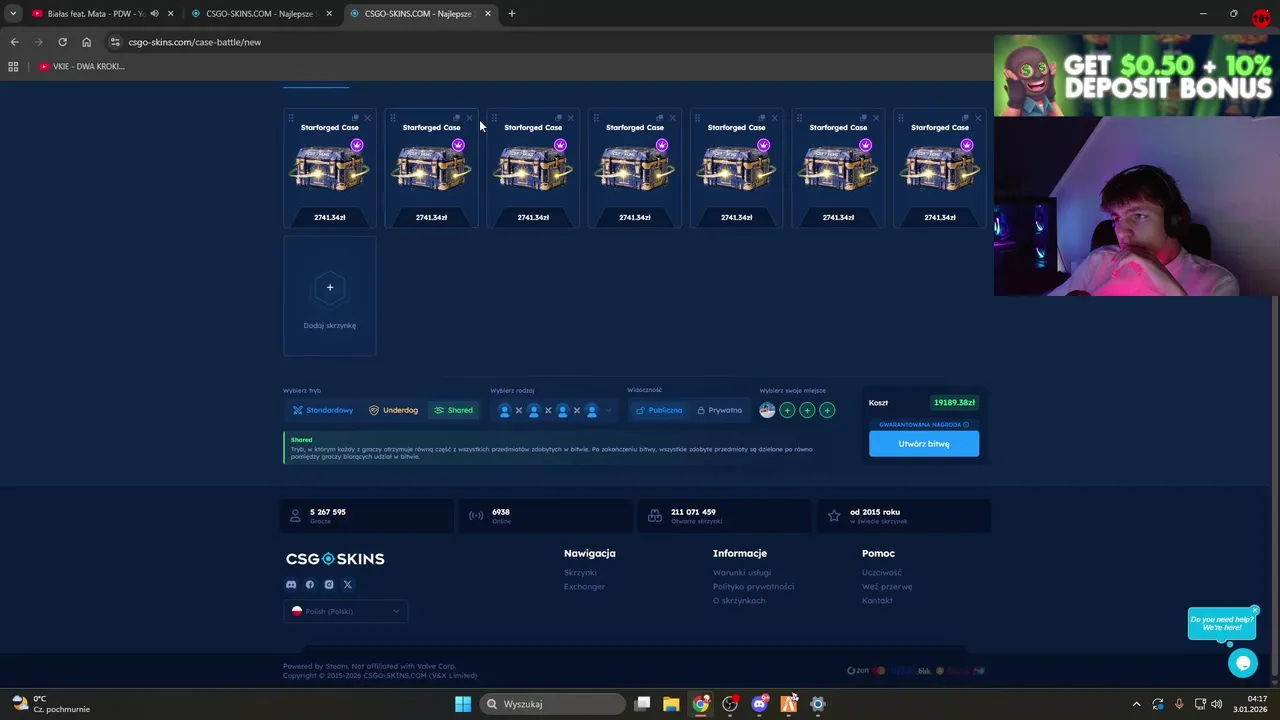Open the O skrzynkach link
This screenshot has width=1280, height=720.
pos(739,601)
